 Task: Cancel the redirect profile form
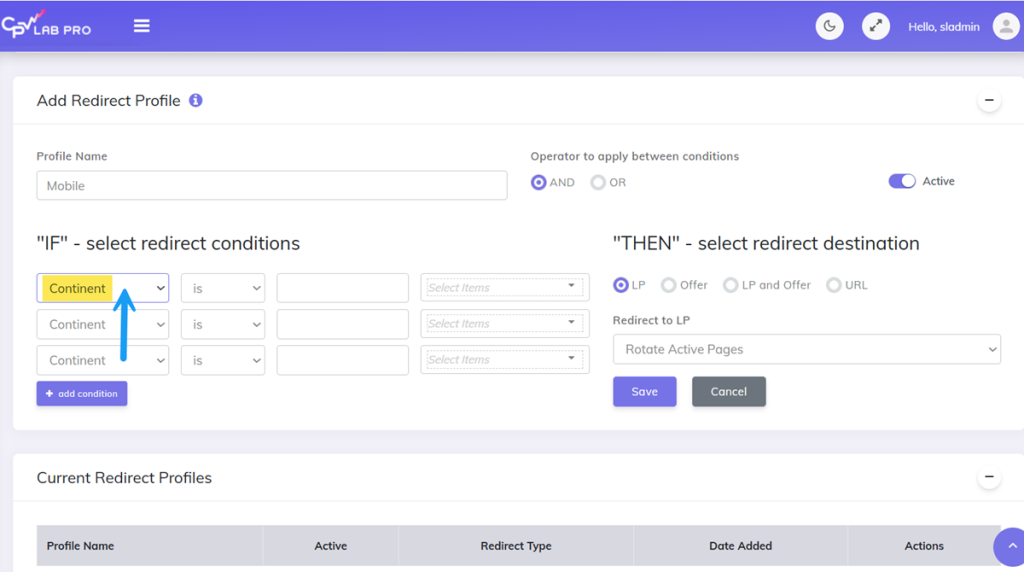pyautogui.click(x=729, y=392)
